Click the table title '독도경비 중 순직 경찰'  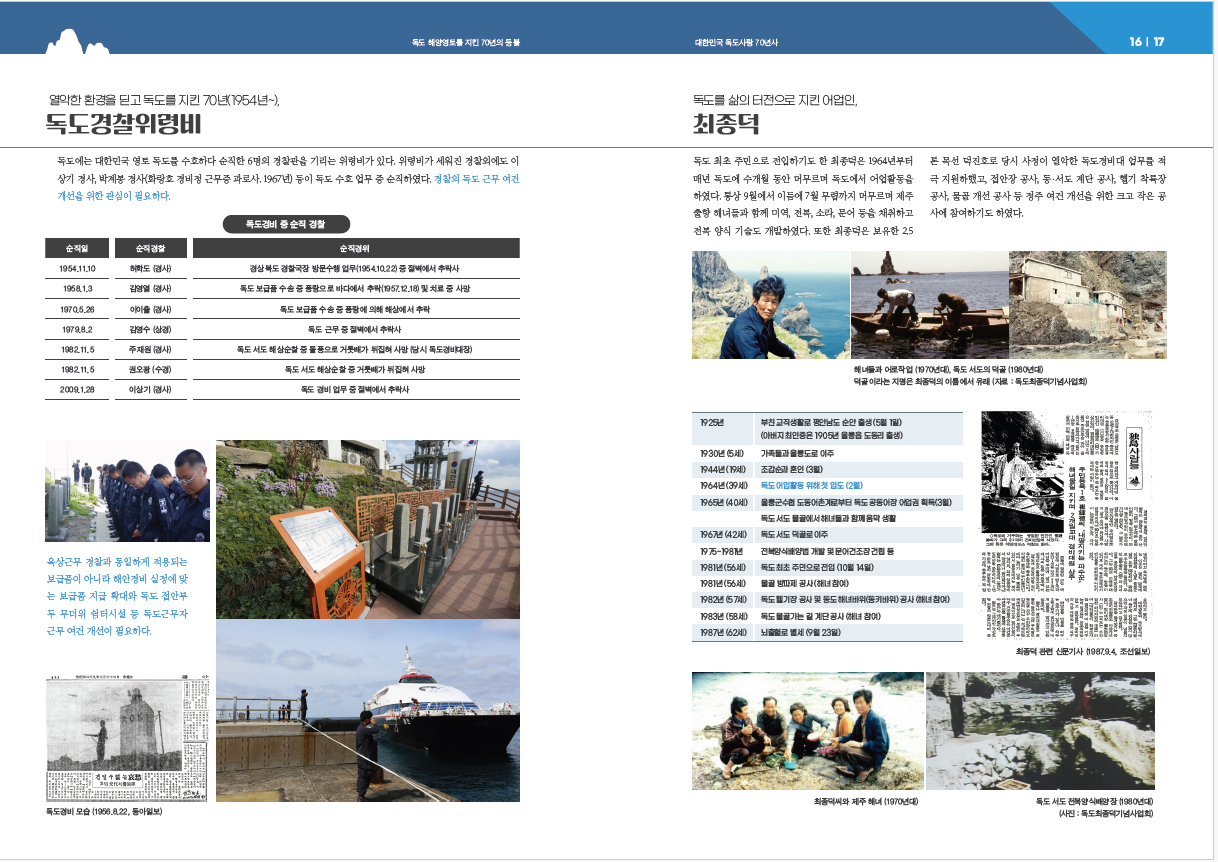click(x=285, y=224)
